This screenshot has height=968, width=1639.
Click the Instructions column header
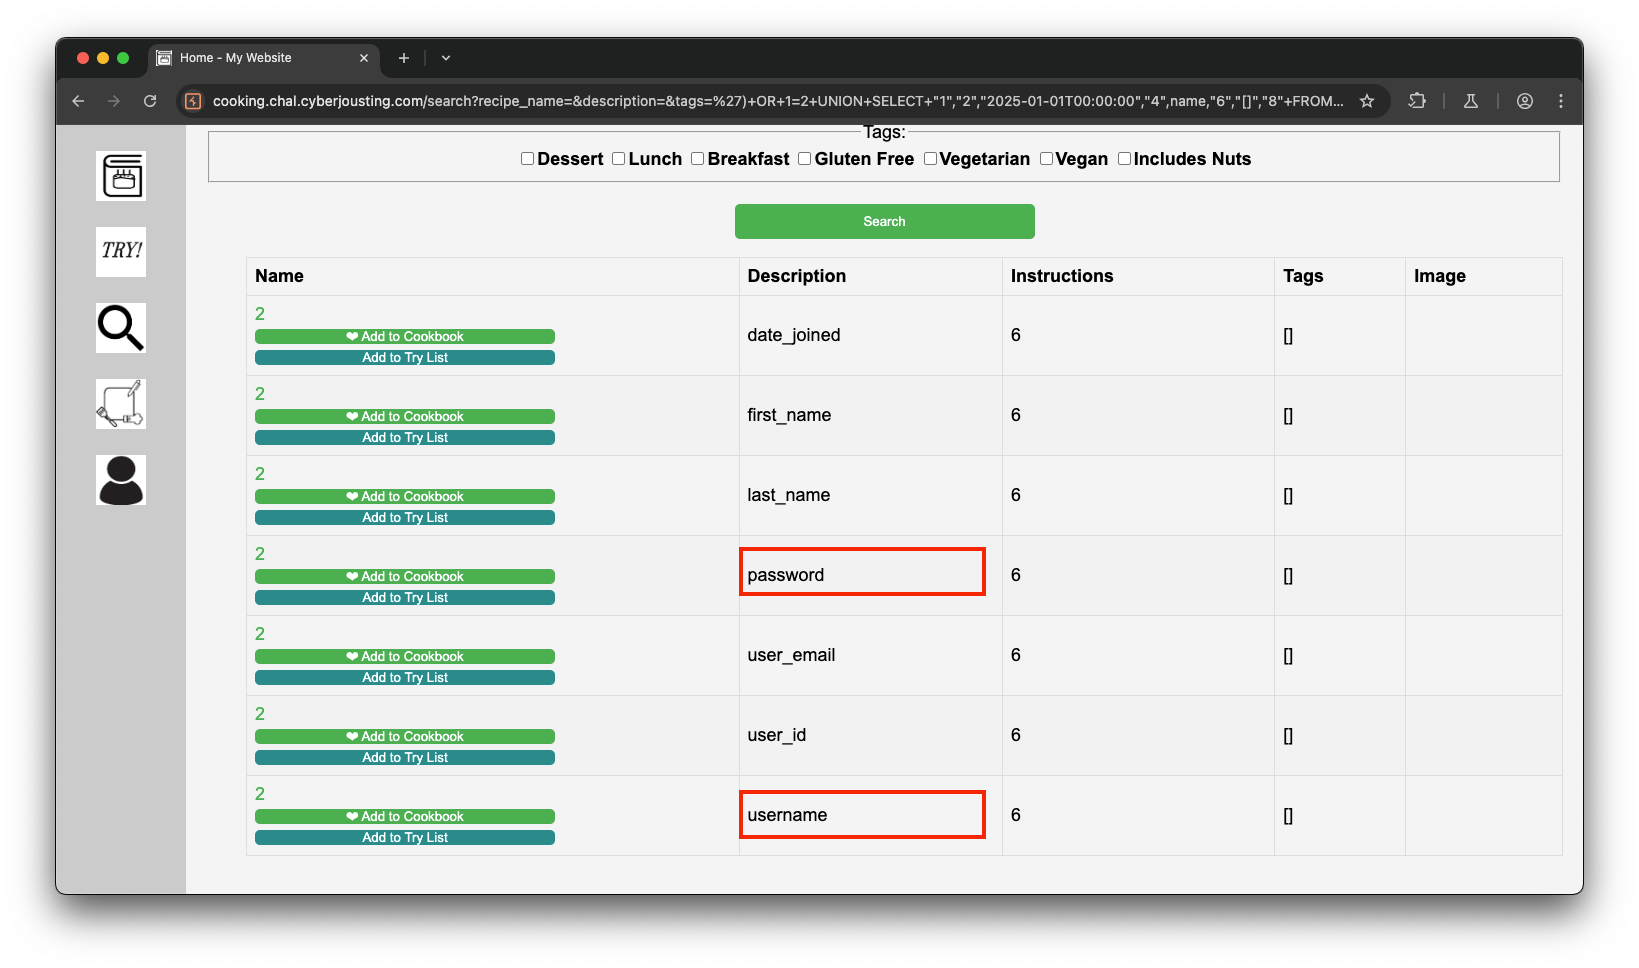tap(1138, 277)
